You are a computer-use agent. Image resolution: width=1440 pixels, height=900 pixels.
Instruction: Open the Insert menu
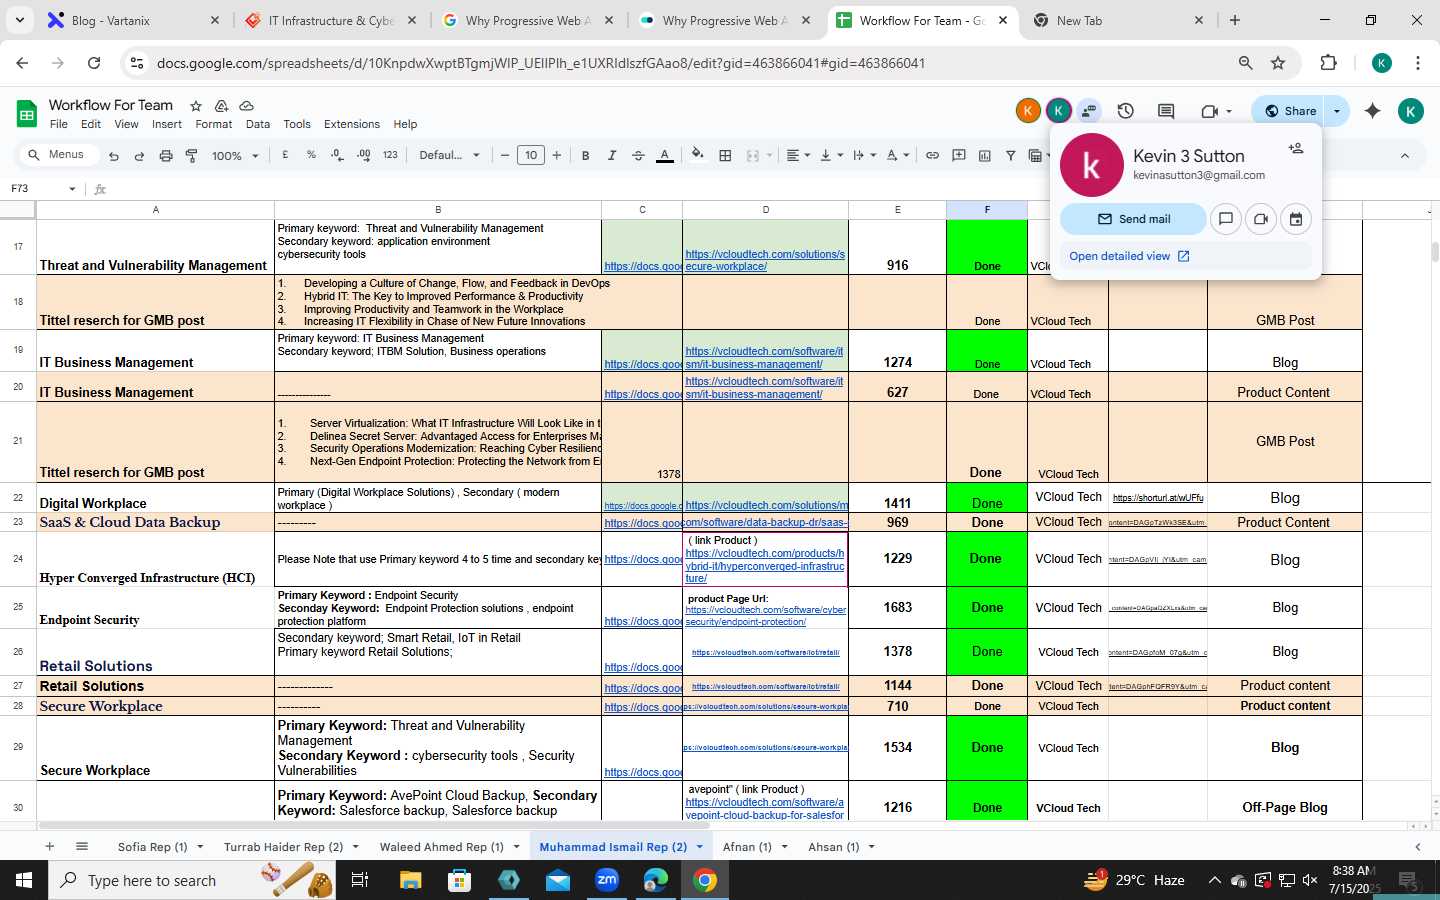(167, 124)
